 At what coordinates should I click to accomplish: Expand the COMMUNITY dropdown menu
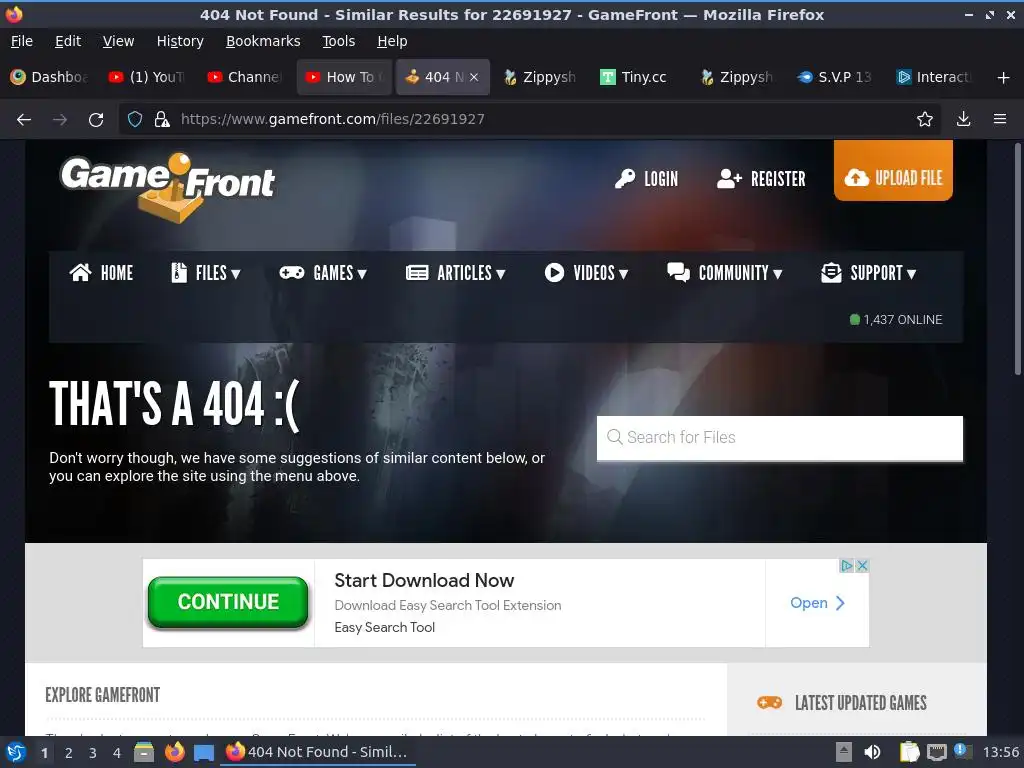[724, 272]
